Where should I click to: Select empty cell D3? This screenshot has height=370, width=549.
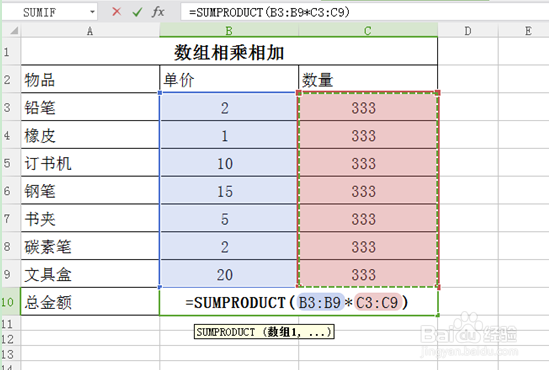(468, 107)
